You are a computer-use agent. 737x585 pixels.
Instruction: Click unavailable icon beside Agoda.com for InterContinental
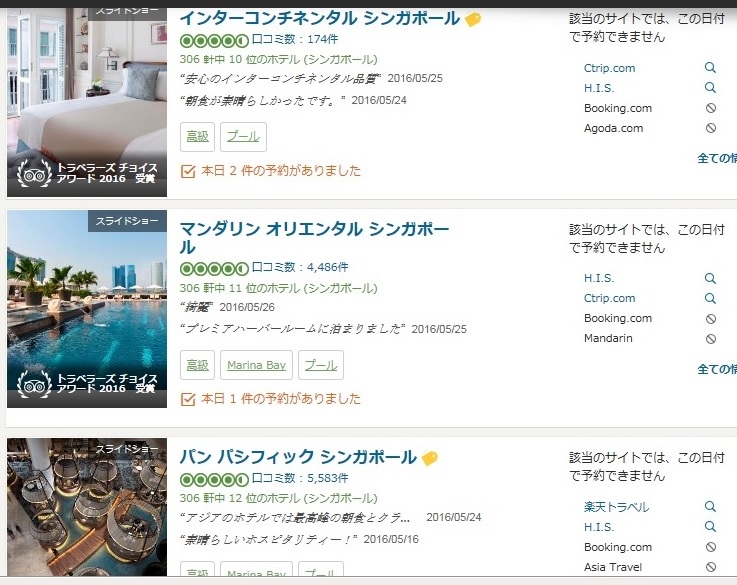coord(711,128)
